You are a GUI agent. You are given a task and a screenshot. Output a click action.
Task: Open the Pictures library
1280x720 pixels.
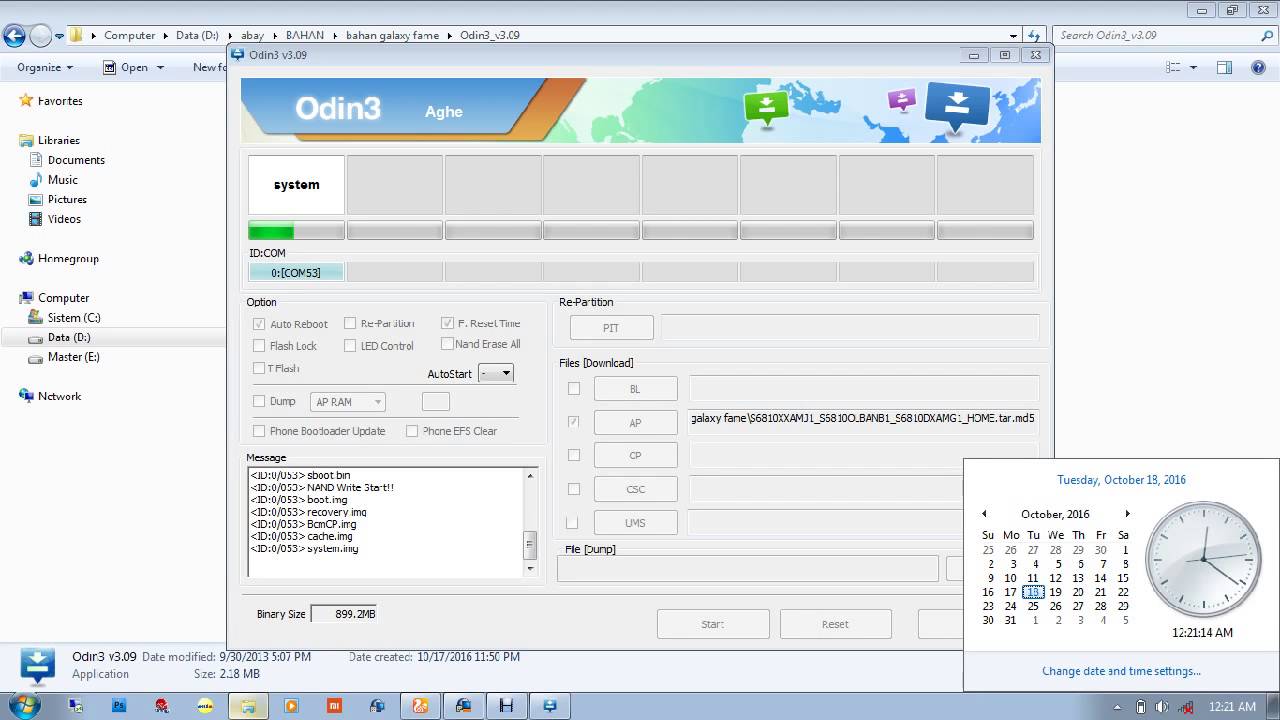click(67, 199)
